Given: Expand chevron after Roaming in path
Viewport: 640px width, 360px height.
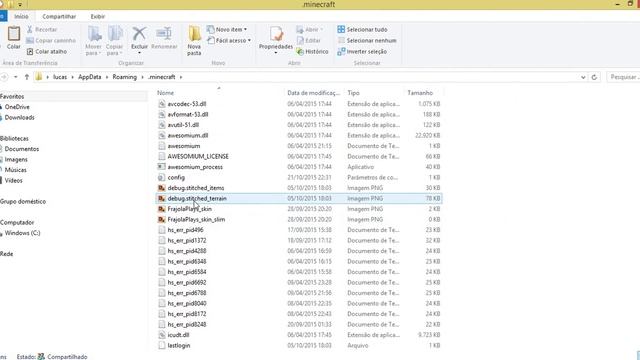Looking at the screenshot, I should tap(142, 77).
